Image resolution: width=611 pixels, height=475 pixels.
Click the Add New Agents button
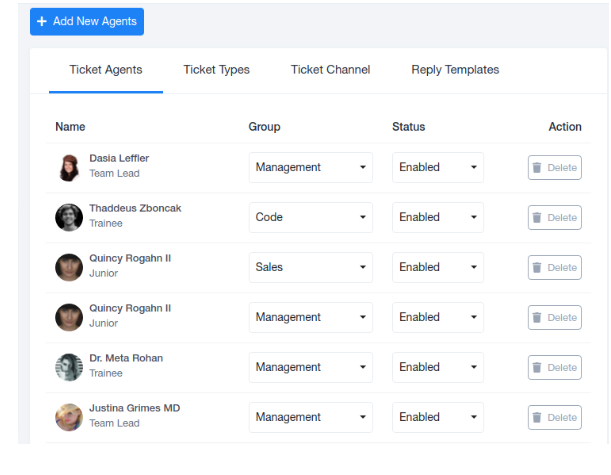point(87,21)
